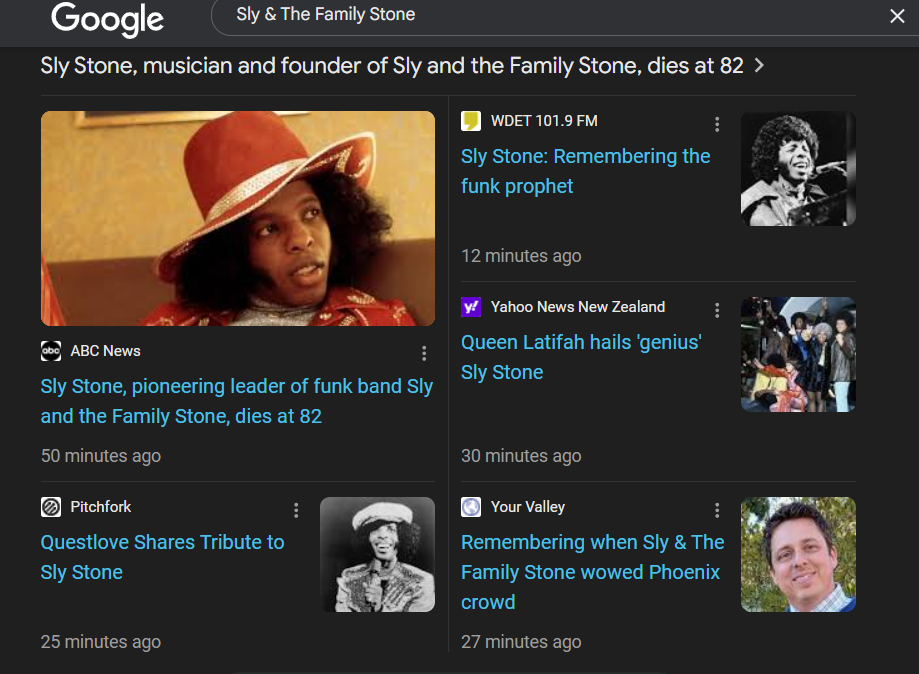Viewport: 919px width, 674px height.
Task: Open the large ABC News photo of Sly Stone
Action: coord(238,218)
